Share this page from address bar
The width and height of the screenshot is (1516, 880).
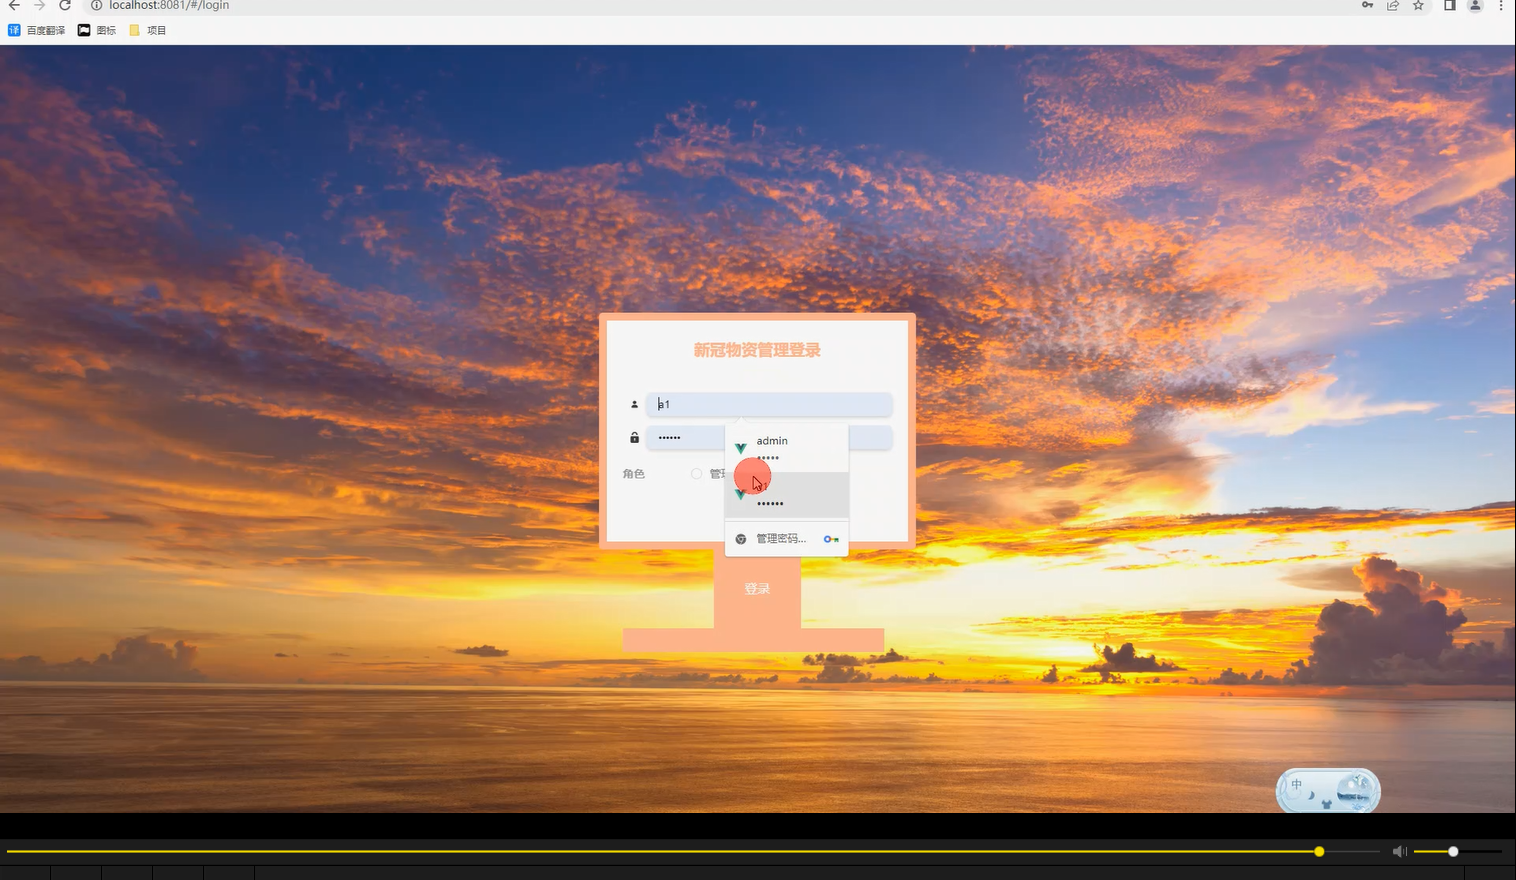coord(1393,5)
